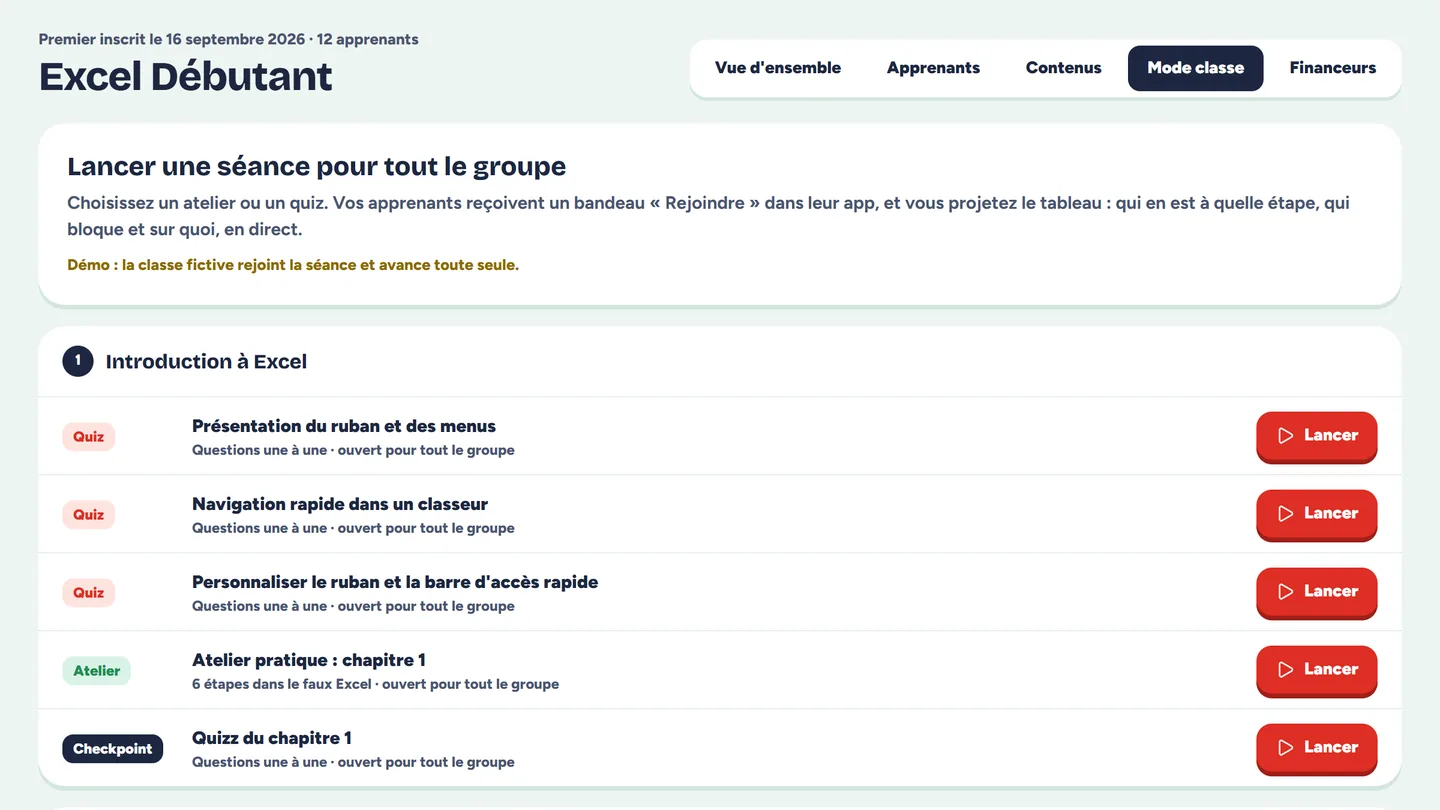Click the Premier inscrit le 16 septembre 2026 line
The width and height of the screenshot is (1440, 810).
point(228,40)
